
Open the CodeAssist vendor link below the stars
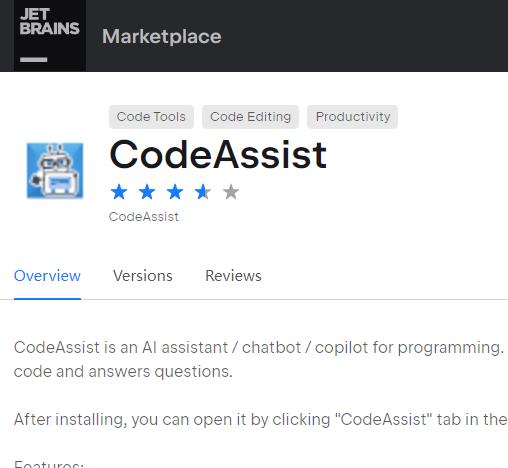click(144, 217)
